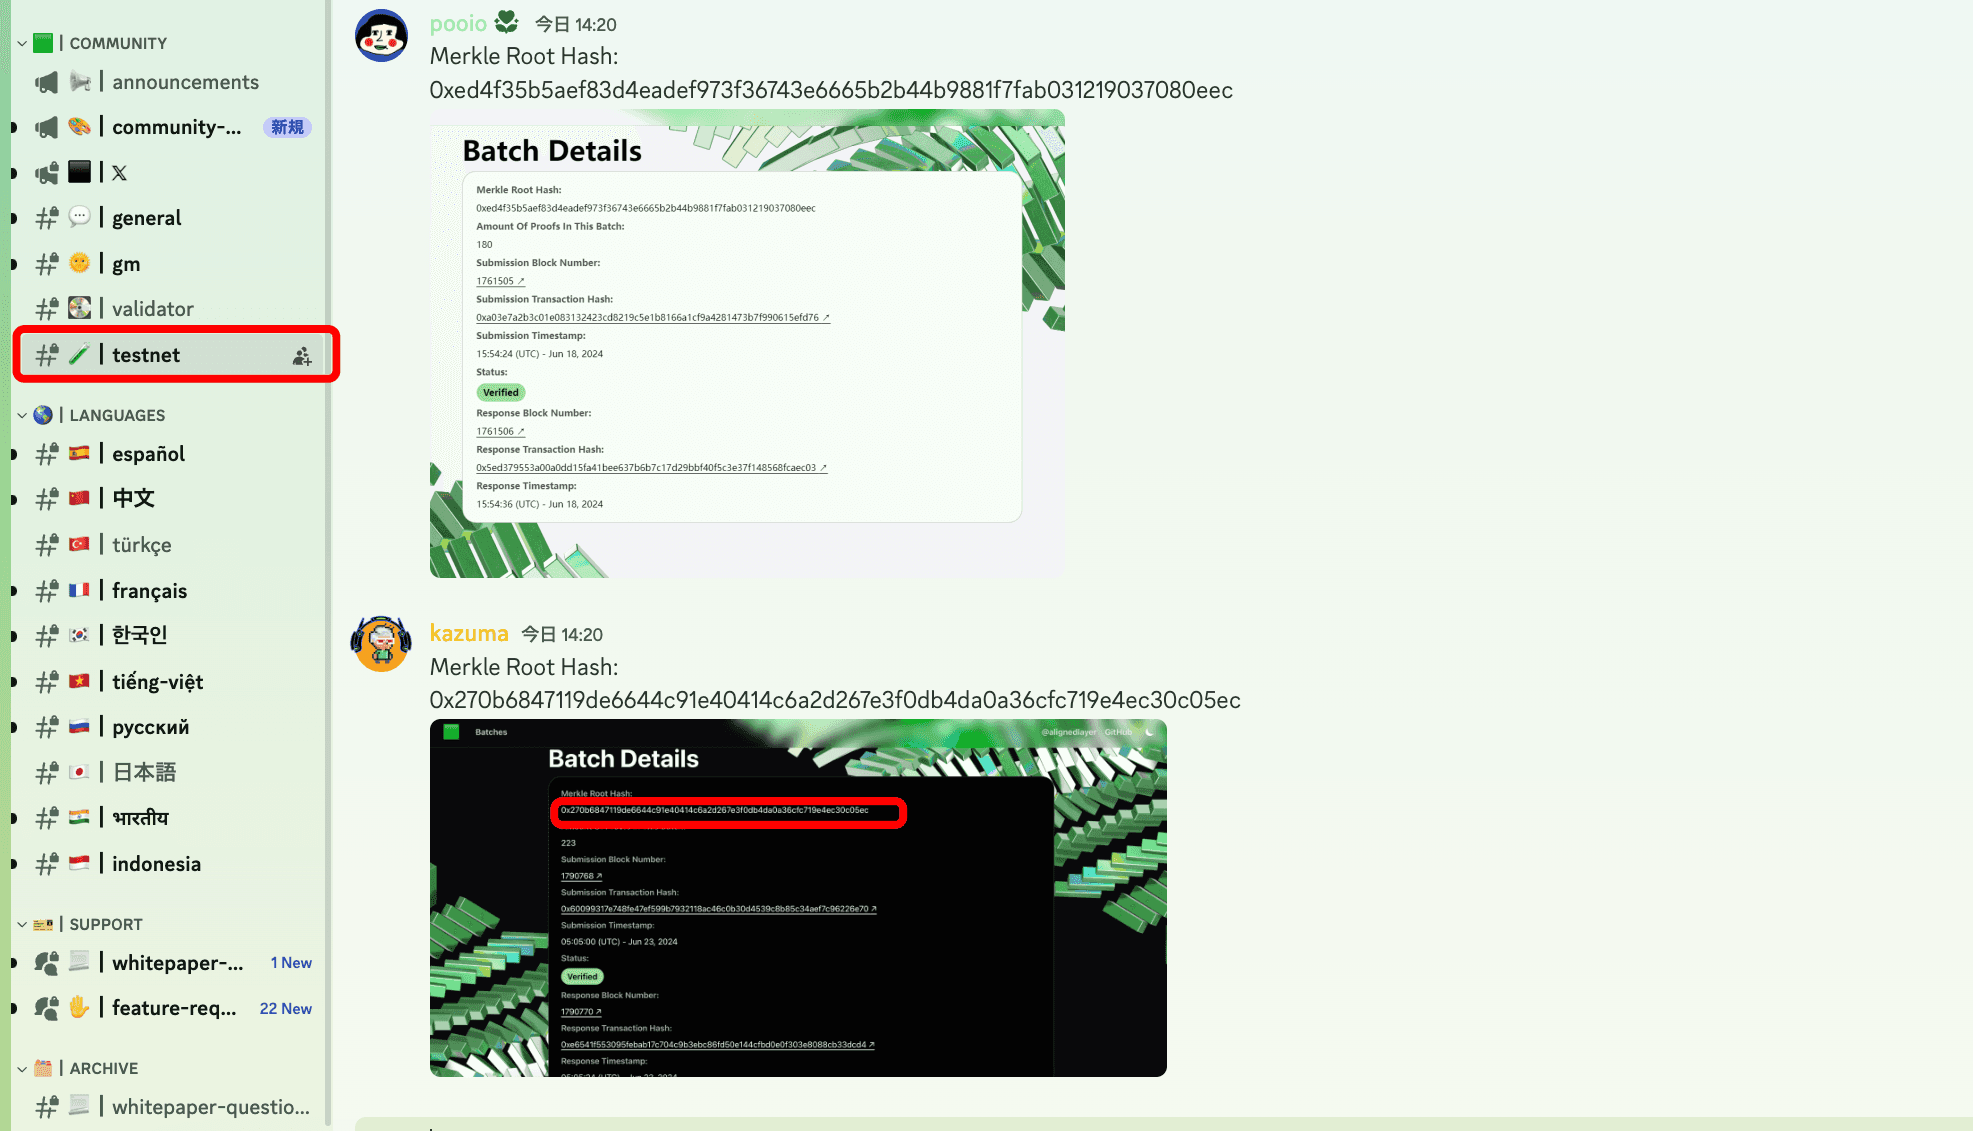Open kazuma's username profile
This screenshot has width=1973, height=1131.
469,633
